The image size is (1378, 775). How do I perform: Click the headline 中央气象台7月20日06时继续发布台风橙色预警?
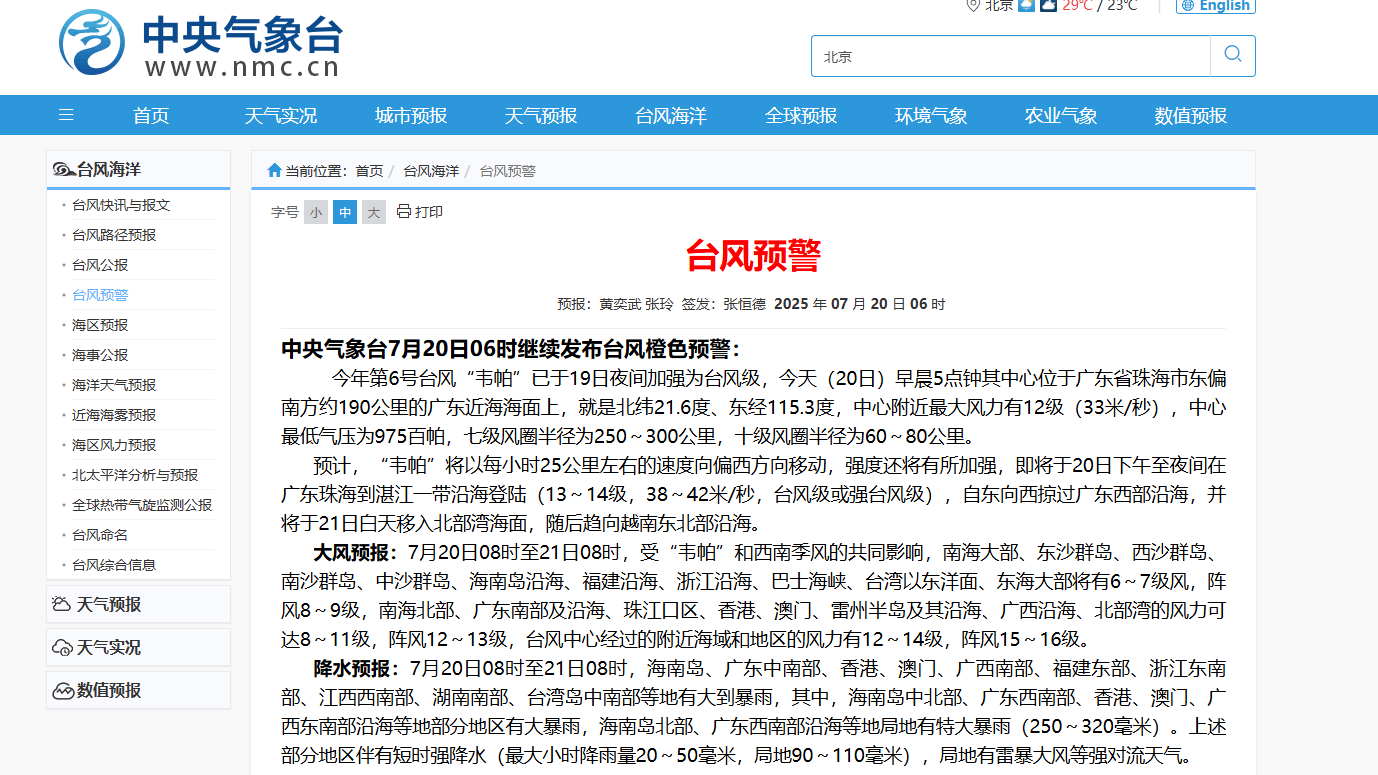[x=510, y=349]
